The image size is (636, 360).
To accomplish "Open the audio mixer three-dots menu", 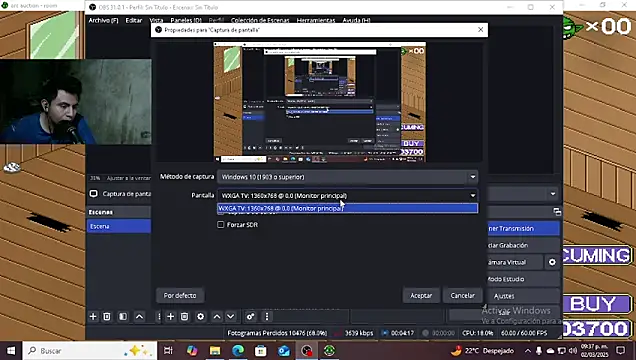I will [266, 317].
